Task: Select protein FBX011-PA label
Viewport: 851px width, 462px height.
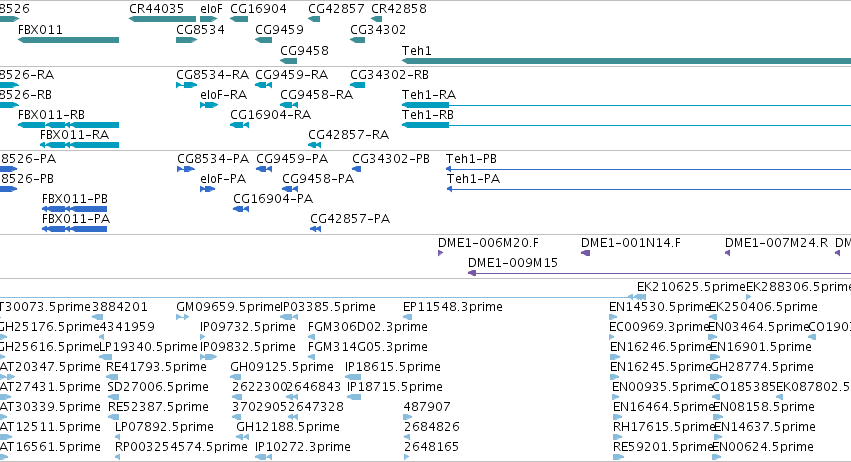Action: click(76, 219)
